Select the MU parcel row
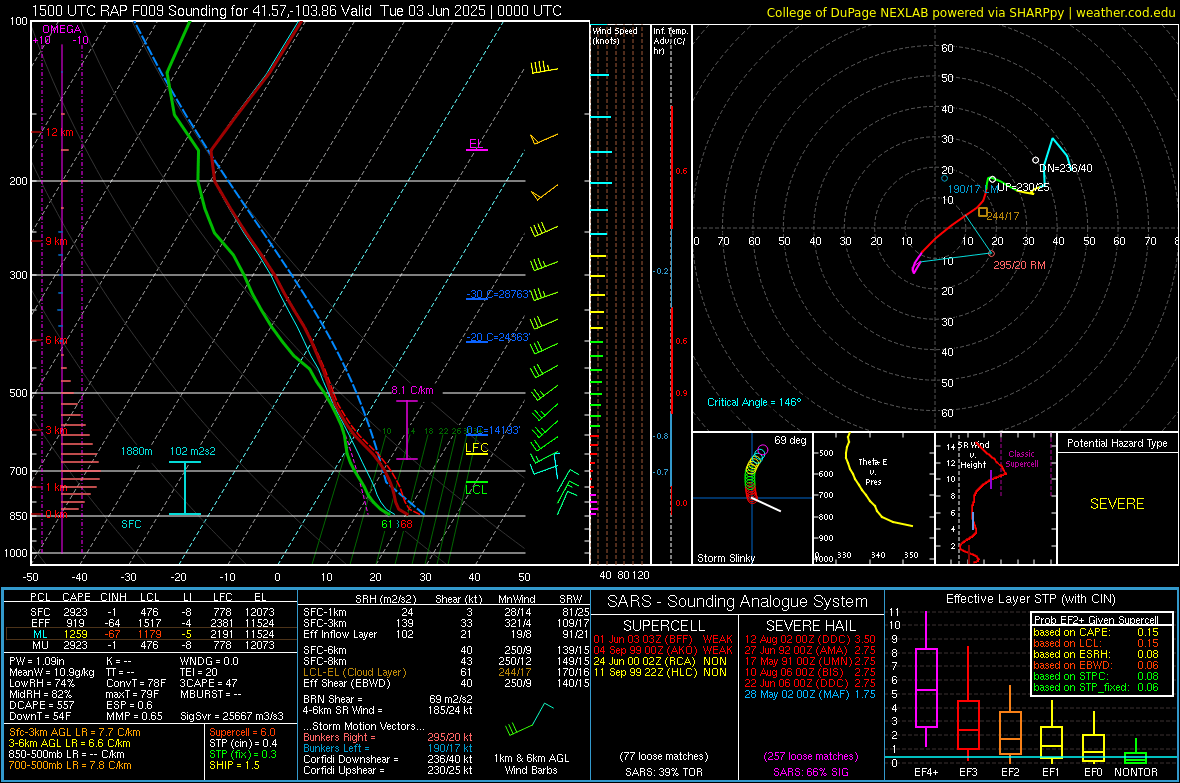 coord(151,644)
